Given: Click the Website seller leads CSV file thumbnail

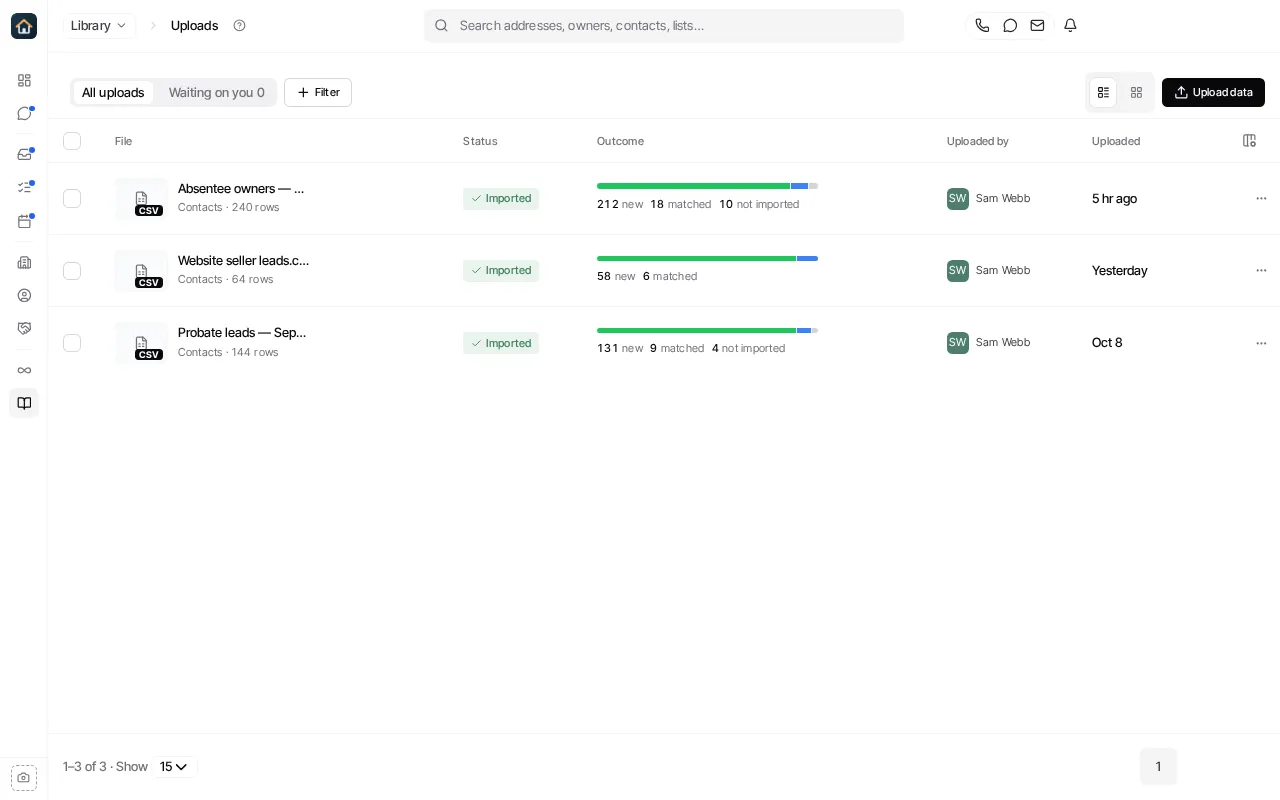Looking at the screenshot, I should click(141, 271).
